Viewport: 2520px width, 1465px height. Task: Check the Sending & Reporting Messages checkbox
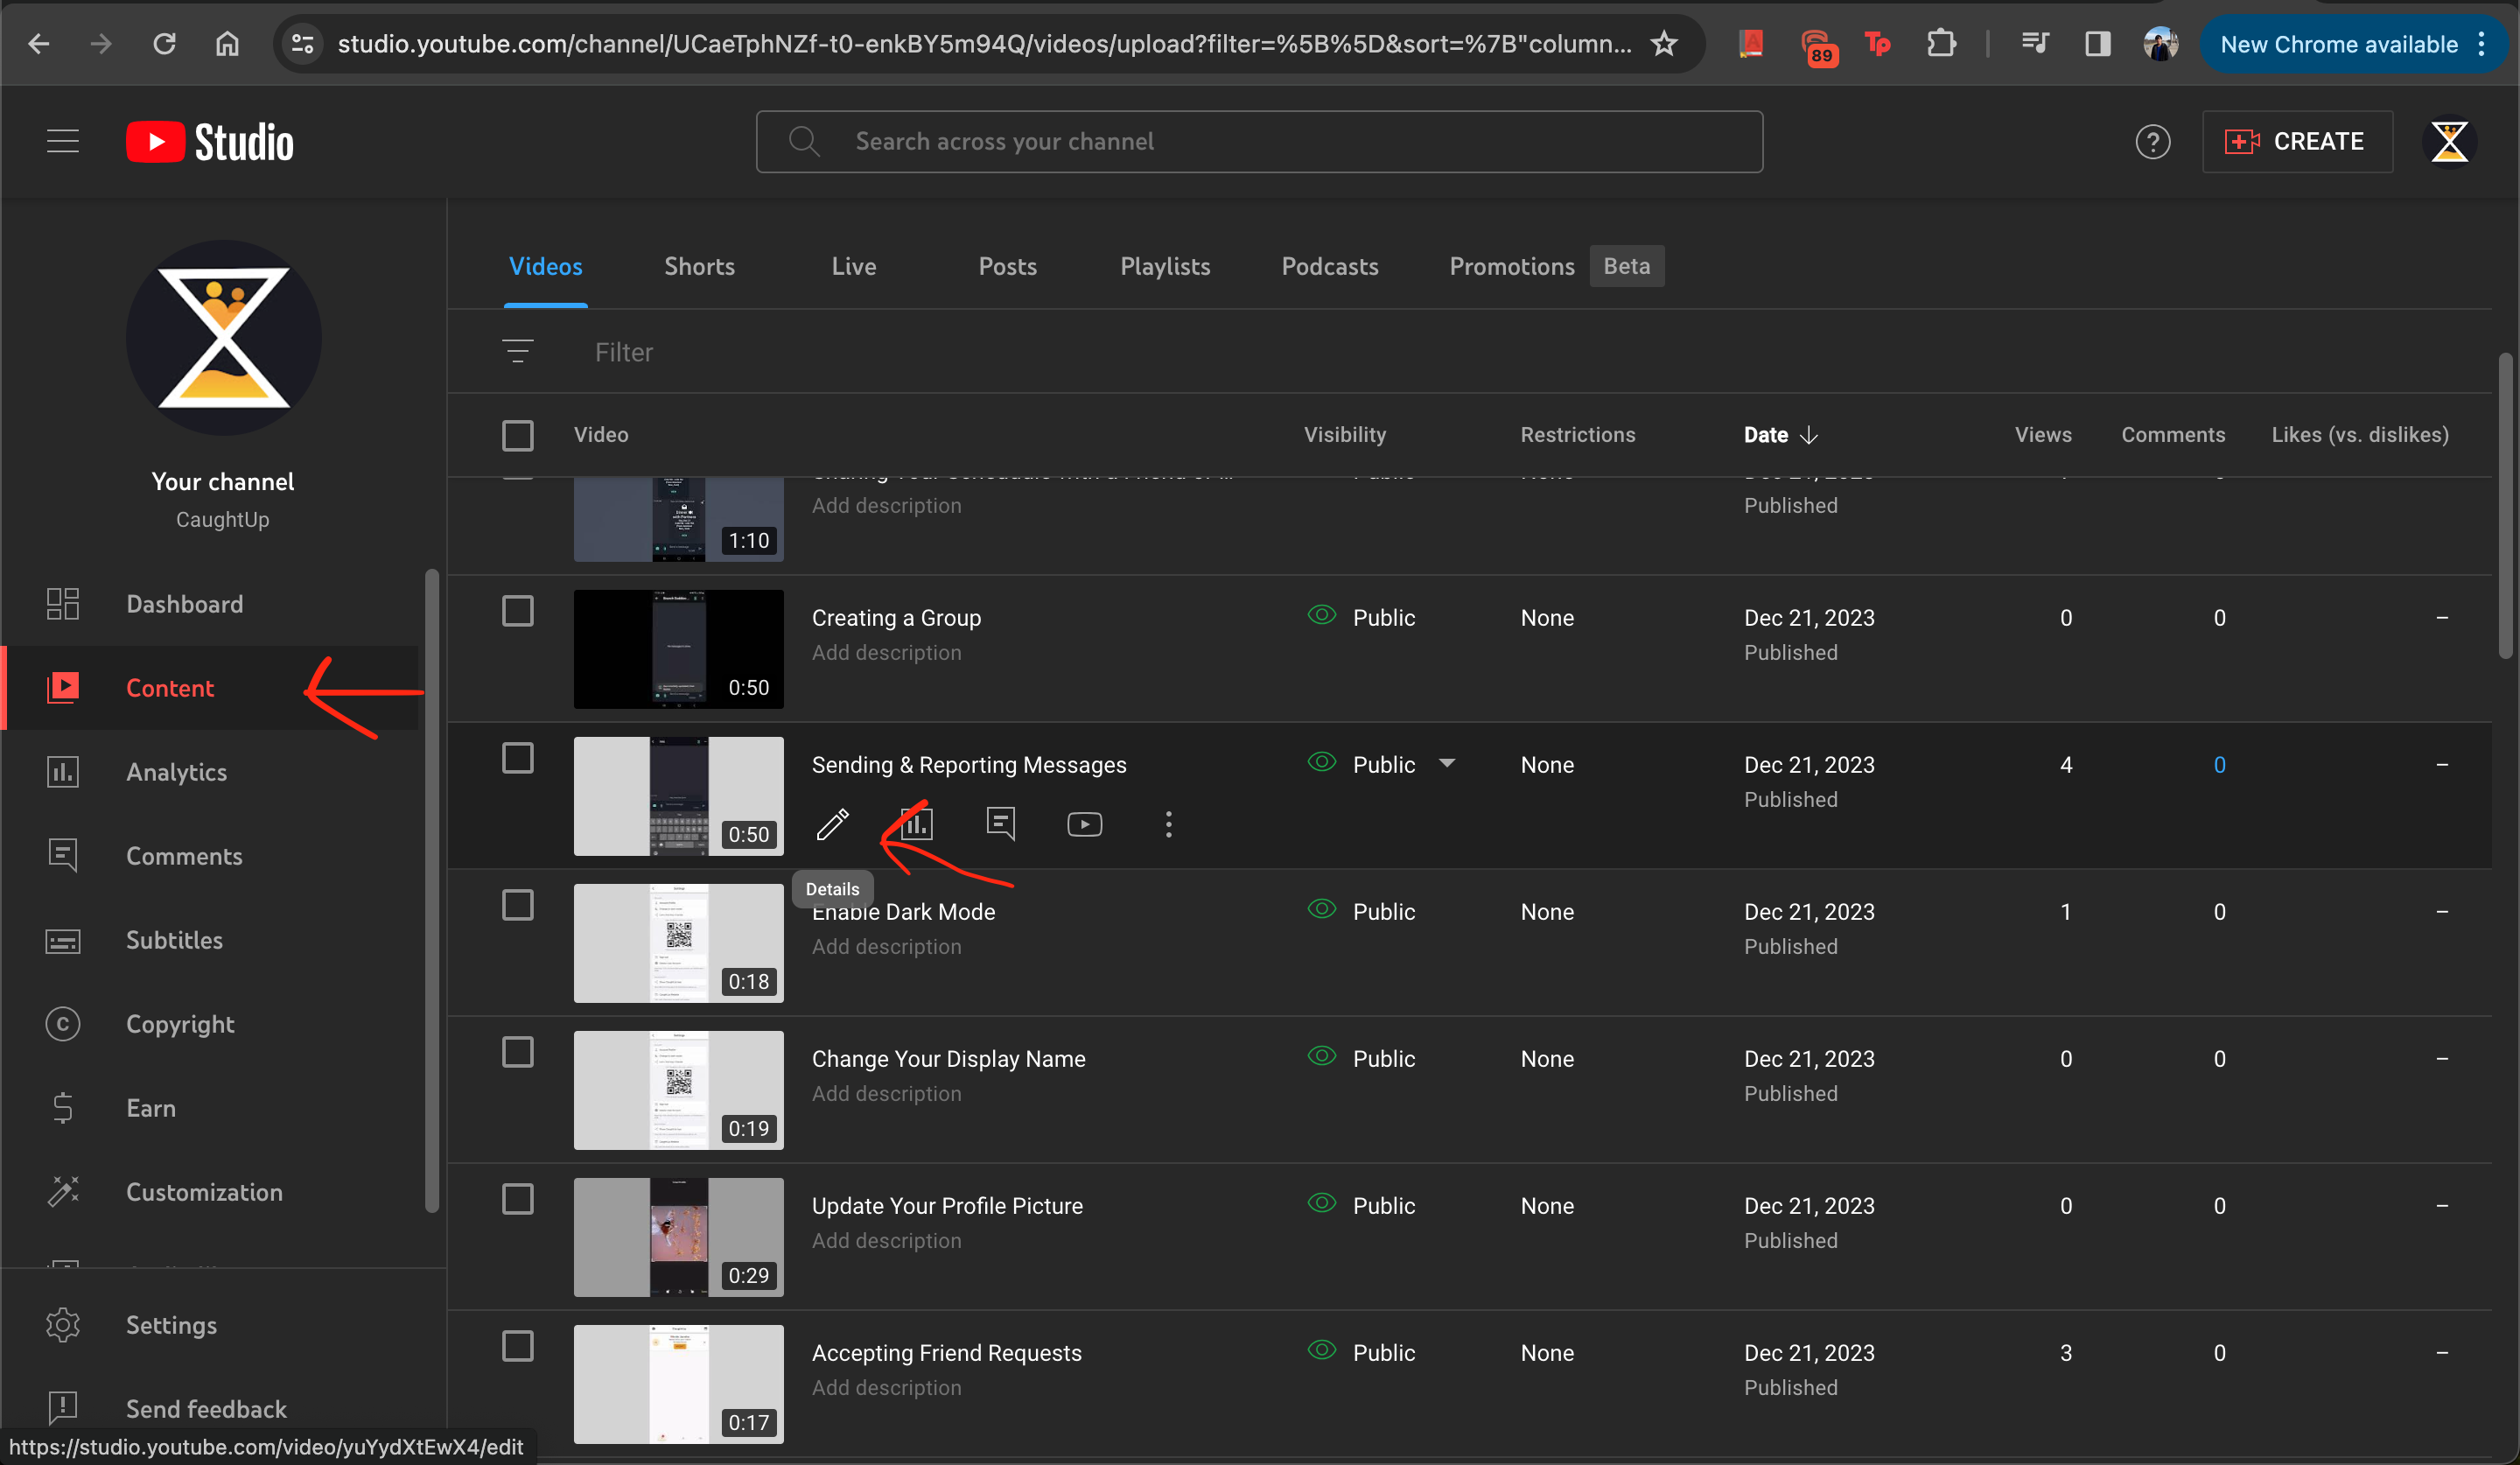pyautogui.click(x=517, y=758)
